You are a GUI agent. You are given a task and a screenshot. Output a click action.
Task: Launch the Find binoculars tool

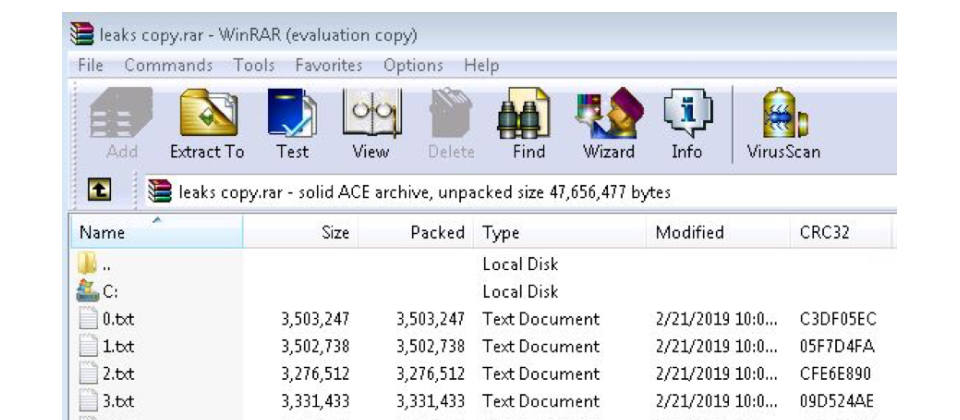(529, 124)
